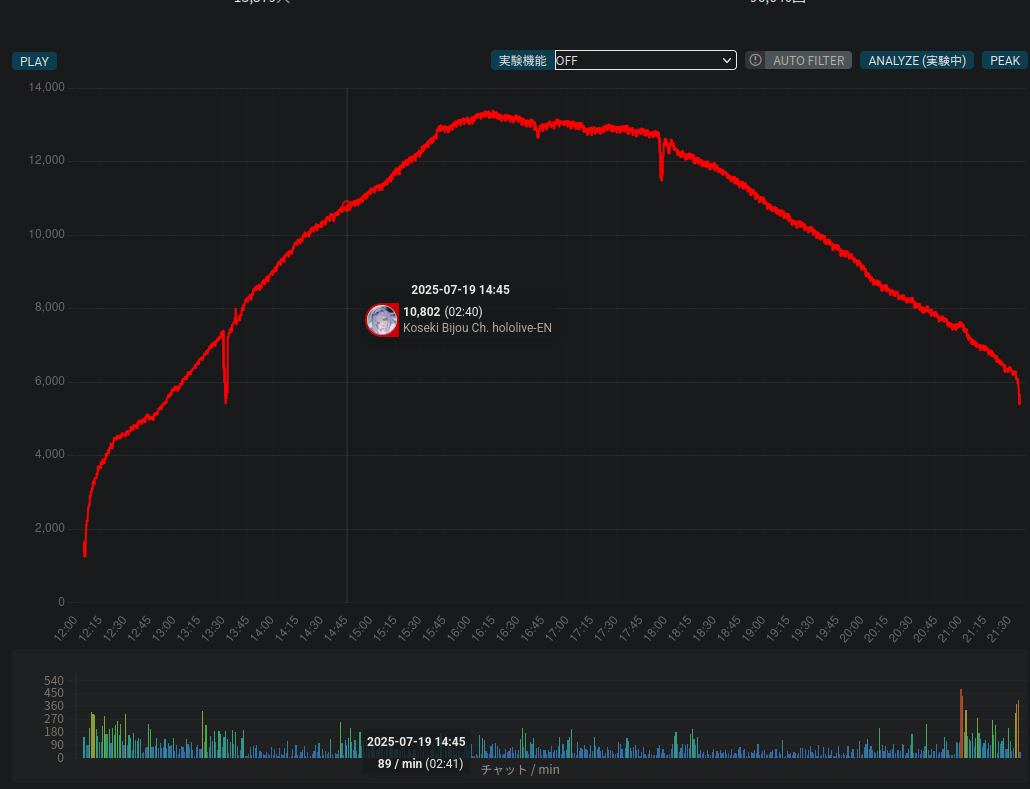Click the 90 label on chat chart axis

pos(57,745)
